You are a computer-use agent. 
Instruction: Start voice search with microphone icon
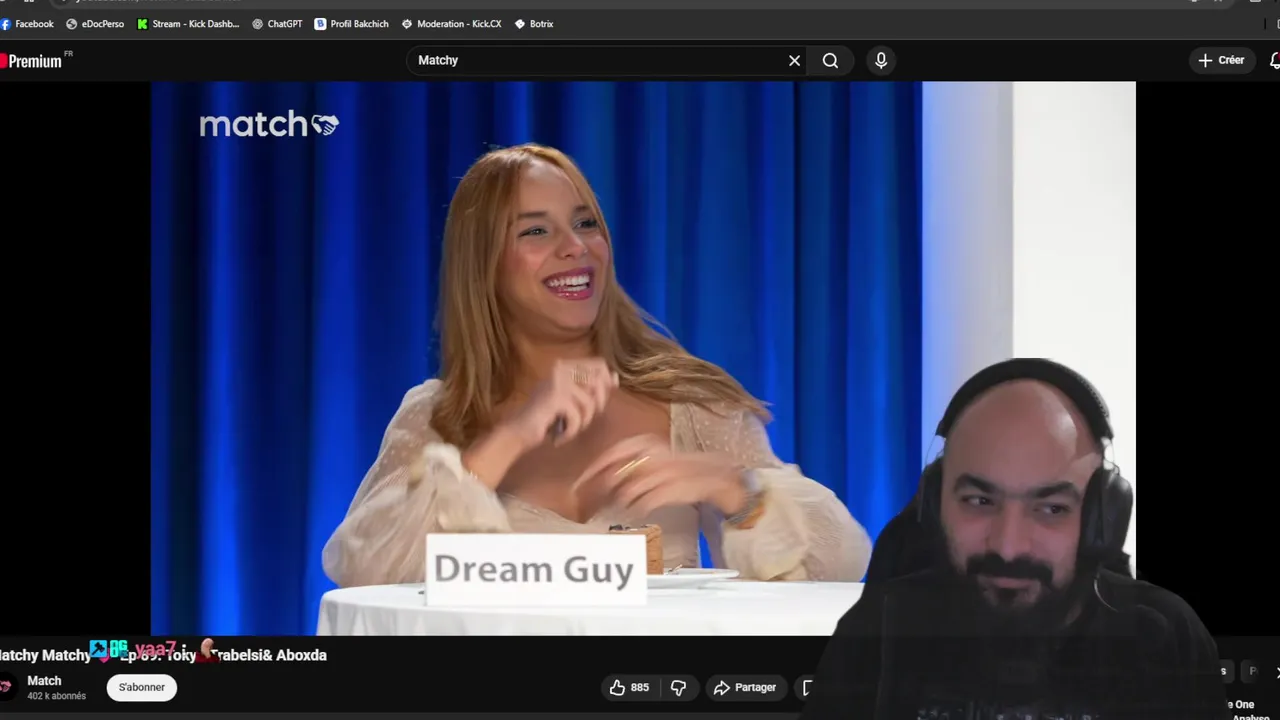pyautogui.click(x=881, y=60)
